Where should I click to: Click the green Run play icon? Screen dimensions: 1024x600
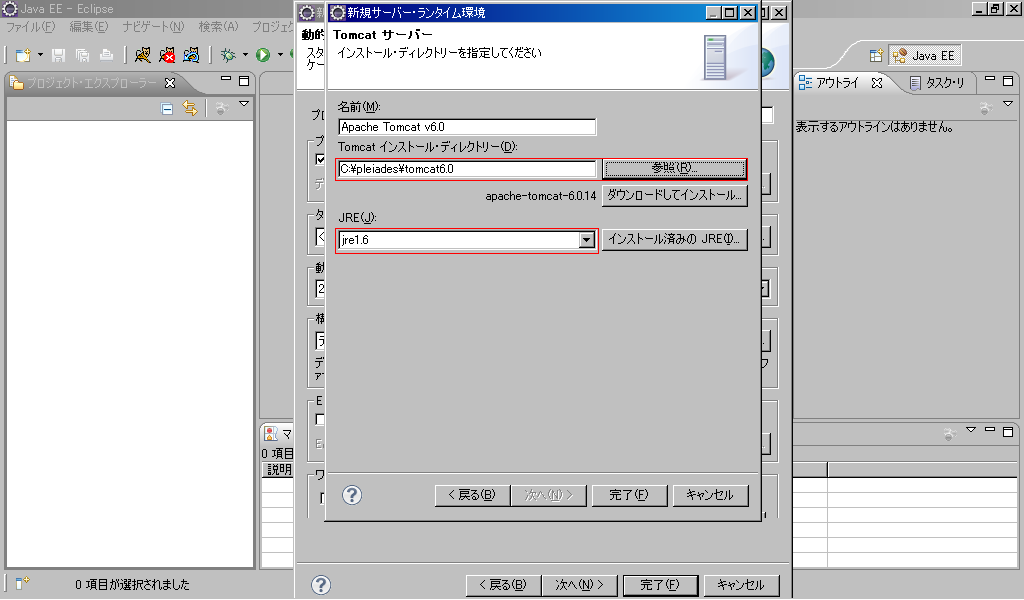263,55
